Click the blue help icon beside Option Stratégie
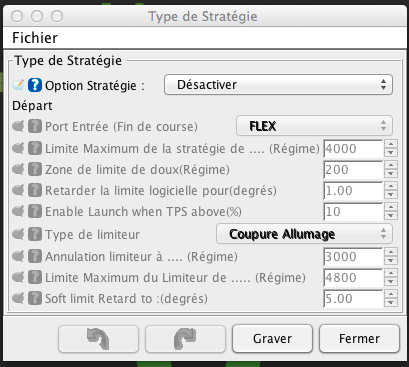 (35, 85)
